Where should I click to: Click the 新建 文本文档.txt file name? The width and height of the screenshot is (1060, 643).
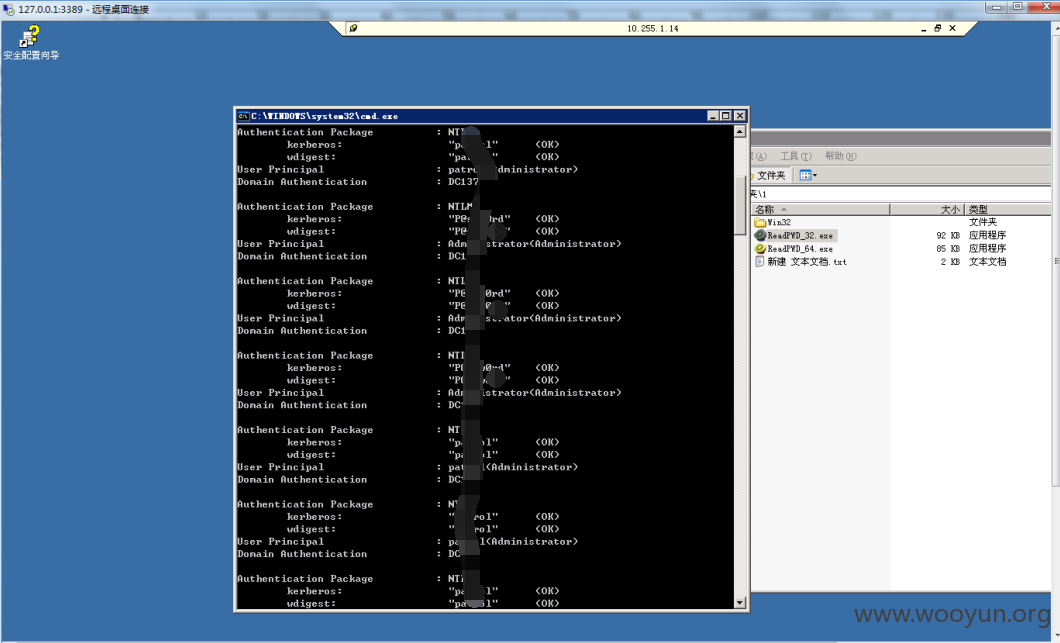tap(807, 262)
